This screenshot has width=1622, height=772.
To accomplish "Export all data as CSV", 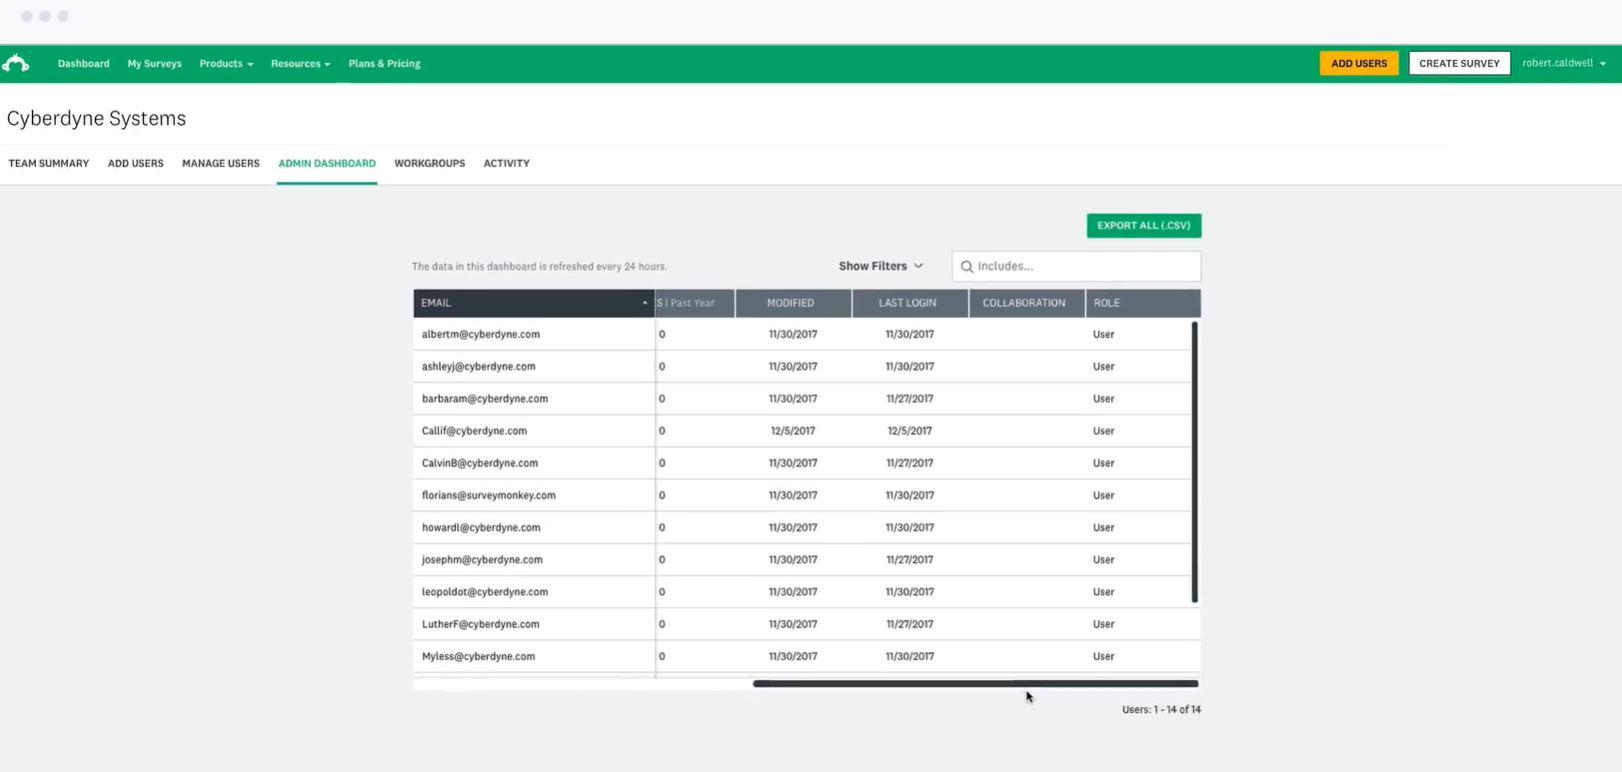I will 1143,226.
